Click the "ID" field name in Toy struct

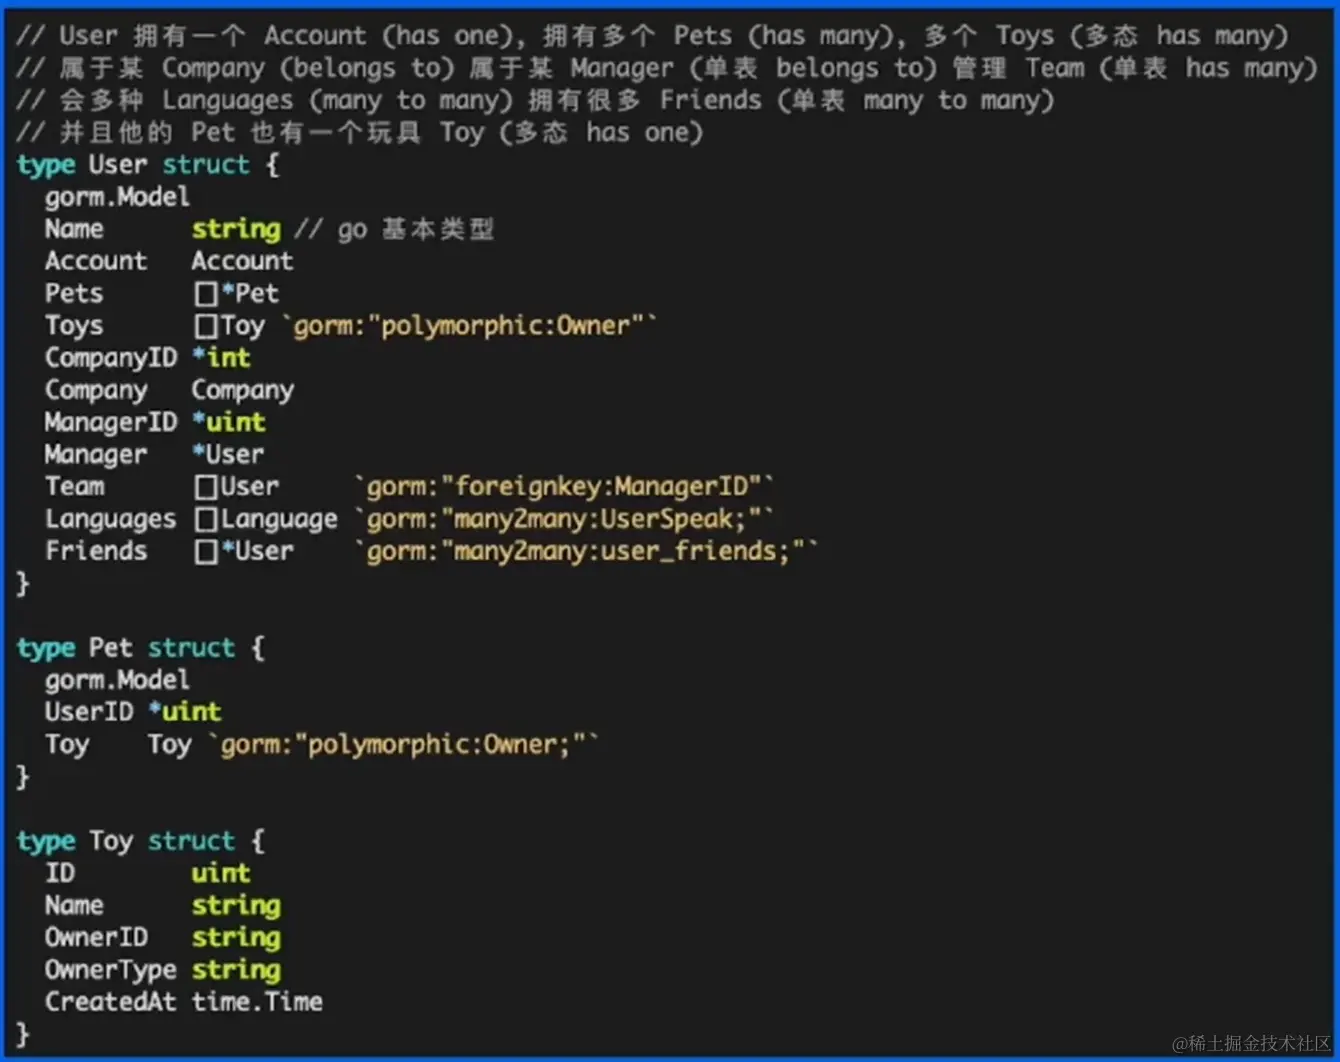(x=60, y=873)
